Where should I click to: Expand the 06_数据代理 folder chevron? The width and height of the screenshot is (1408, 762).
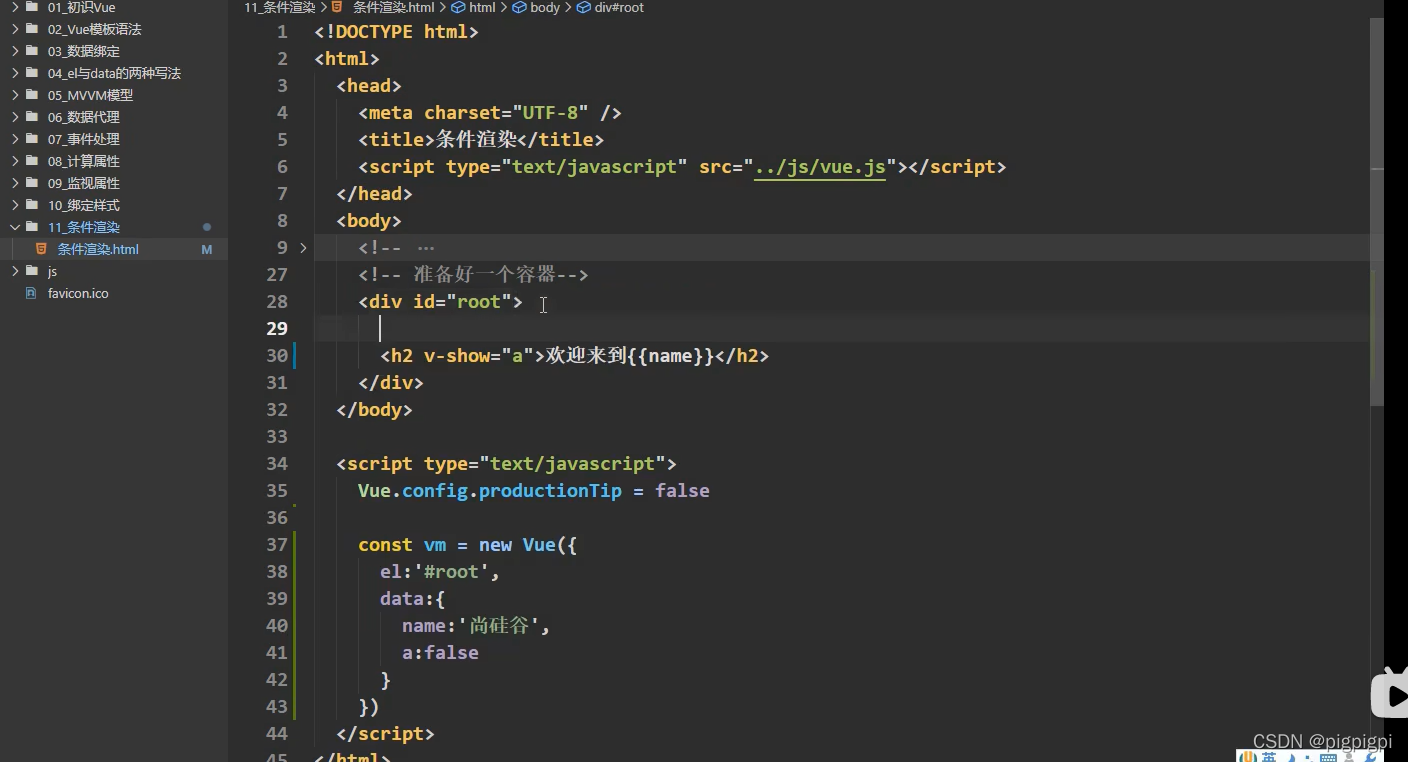point(15,117)
